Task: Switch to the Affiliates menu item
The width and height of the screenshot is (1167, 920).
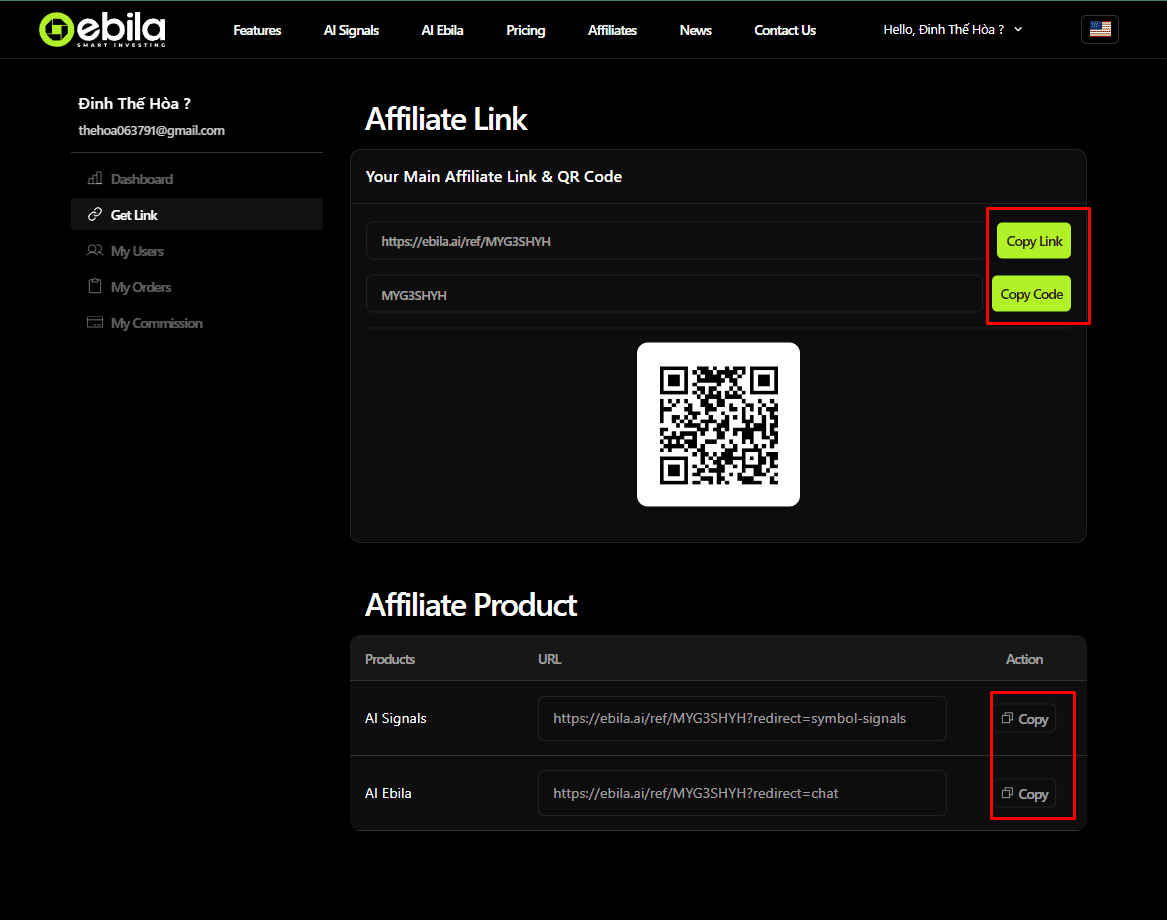Action: click(x=612, y=30)
